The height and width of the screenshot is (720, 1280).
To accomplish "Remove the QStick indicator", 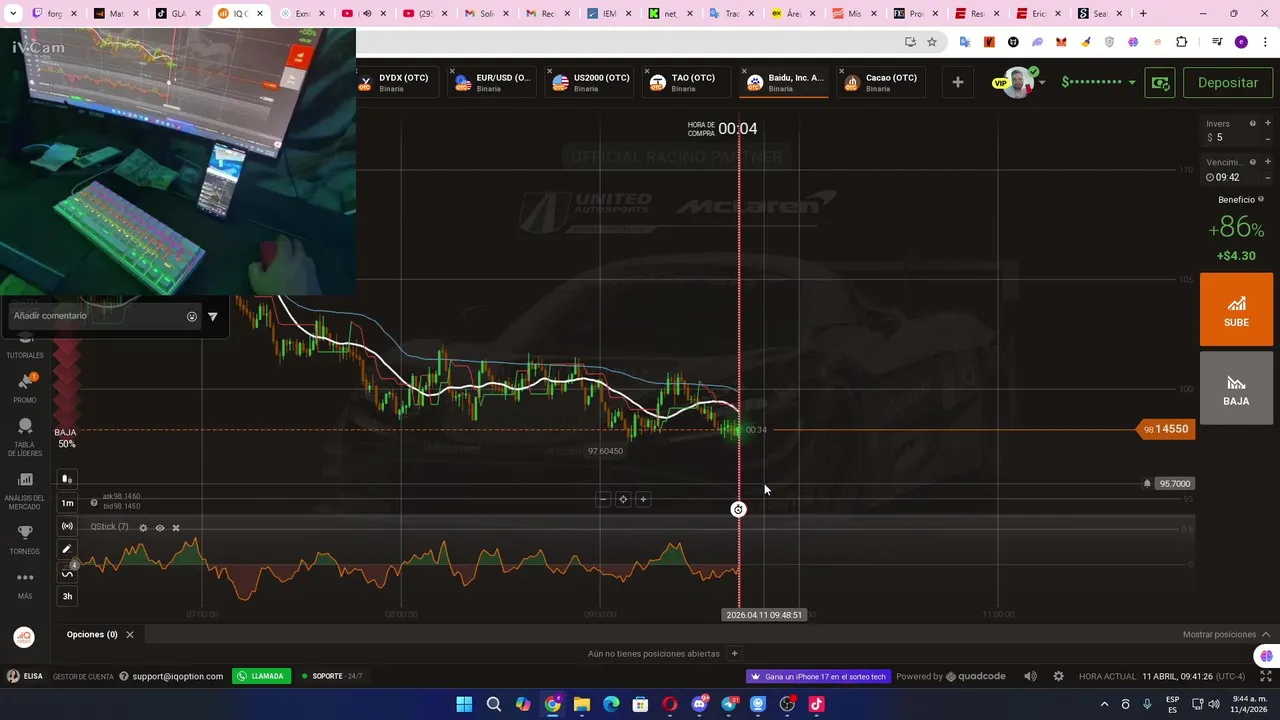I will 176,528.
